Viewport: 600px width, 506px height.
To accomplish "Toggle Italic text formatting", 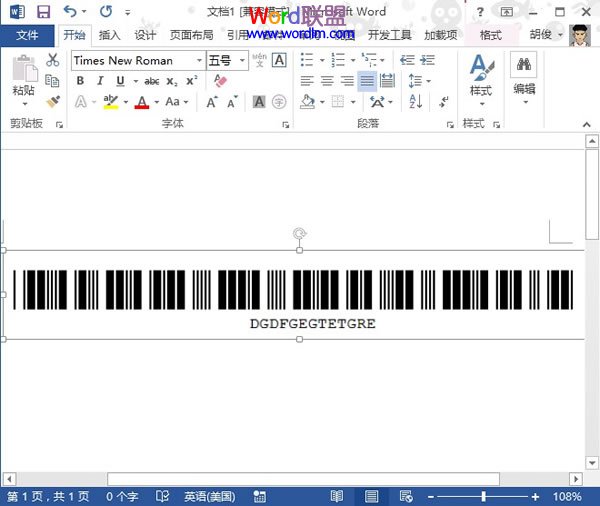I will (100, 81).
